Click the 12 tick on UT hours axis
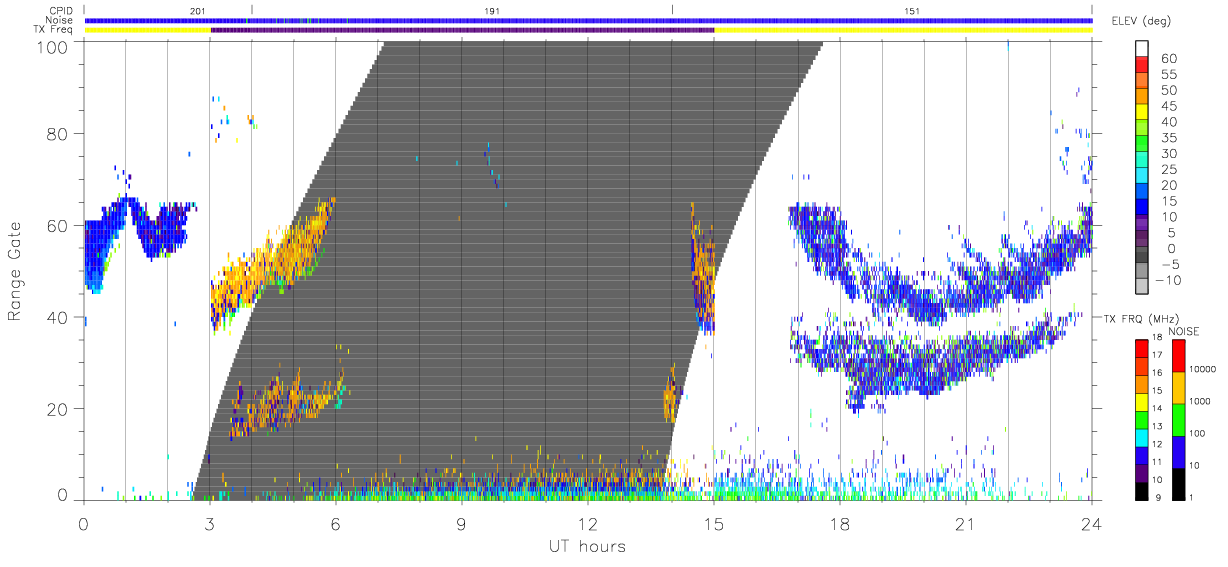This screenshot has width=1228, height=567. point(588,523)
